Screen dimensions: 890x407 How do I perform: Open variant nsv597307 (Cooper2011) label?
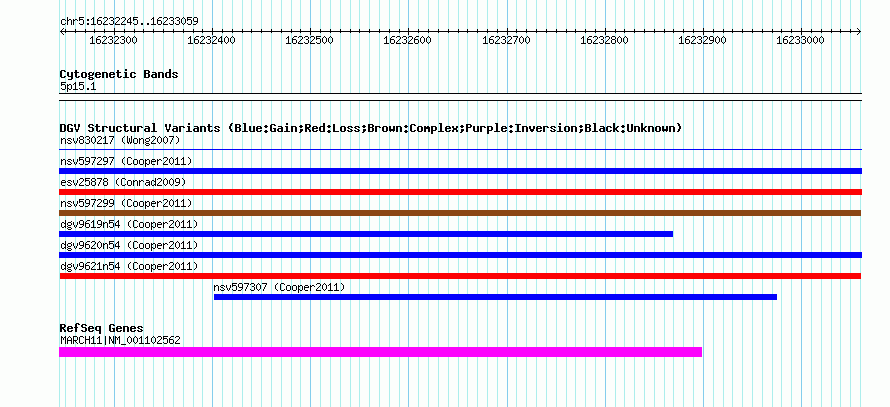[x=279, y=287]
